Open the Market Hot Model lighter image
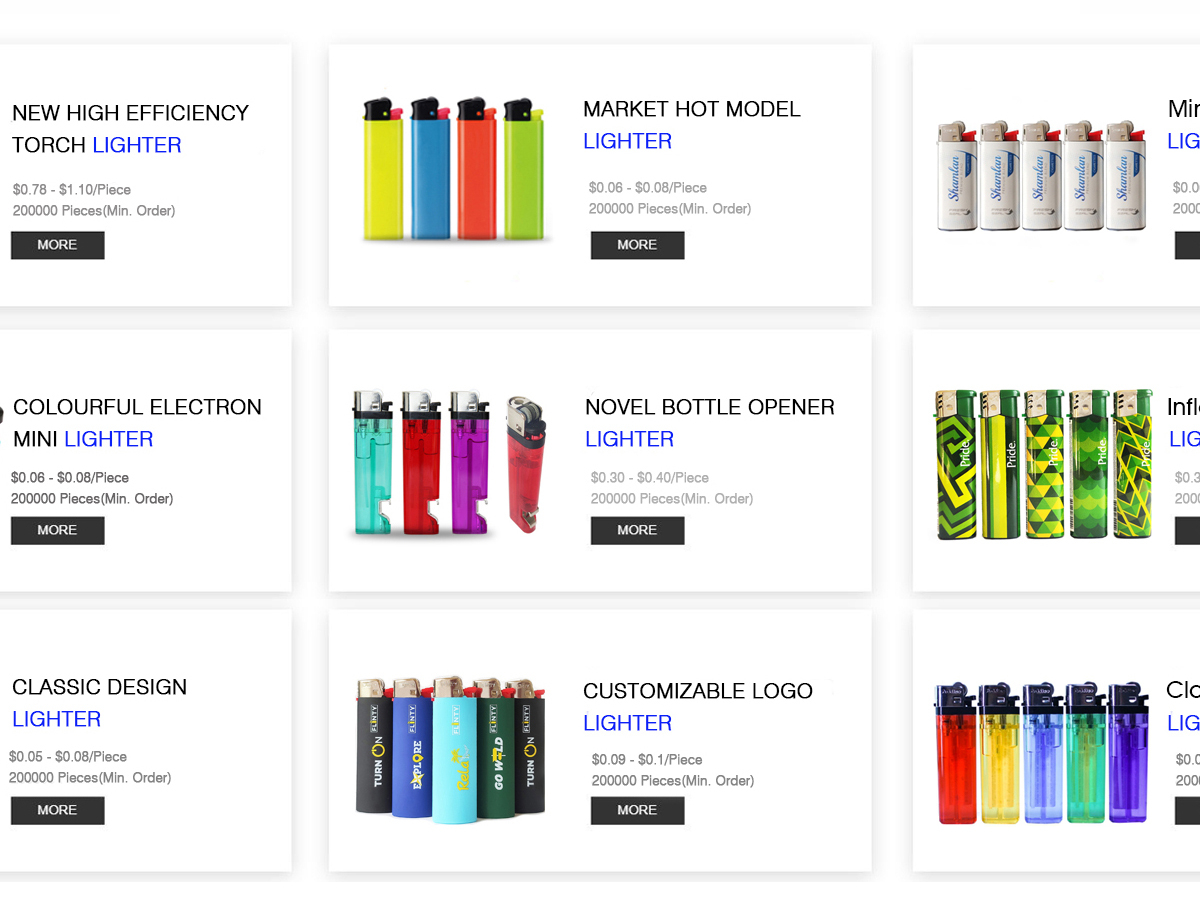The height and width of the screenshot is (914, 1200). (x=453, y=169)
